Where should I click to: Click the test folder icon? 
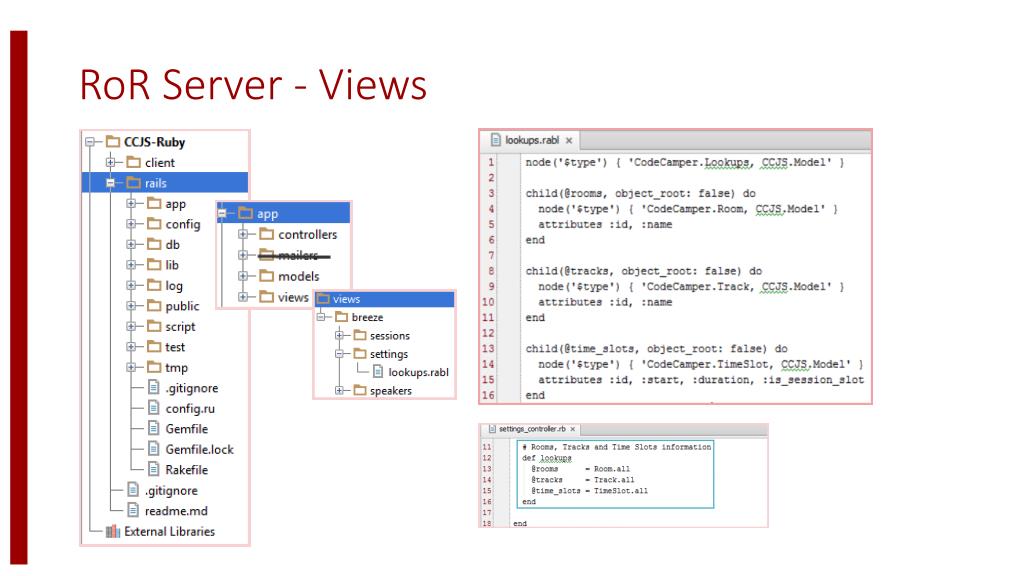tap(154, 347)
